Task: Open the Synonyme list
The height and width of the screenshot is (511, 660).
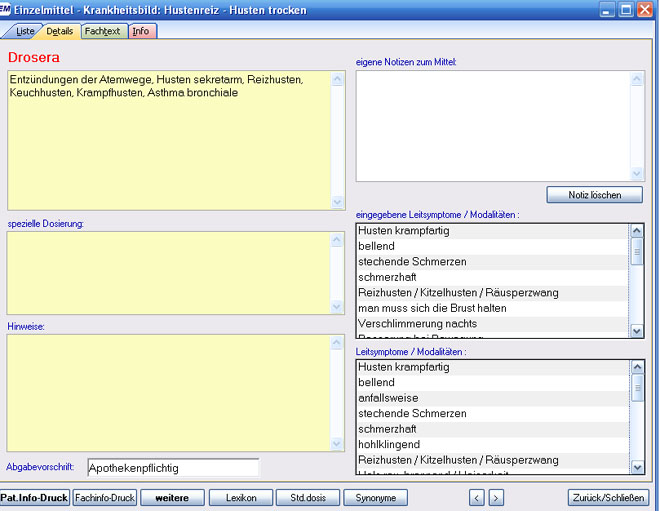Action: click(375, 498)
